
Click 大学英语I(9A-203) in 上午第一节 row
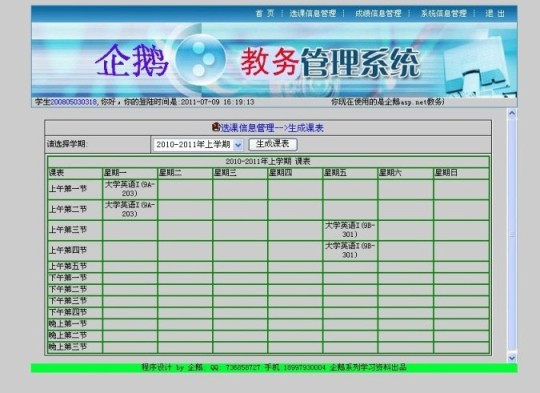pos(130,189)
